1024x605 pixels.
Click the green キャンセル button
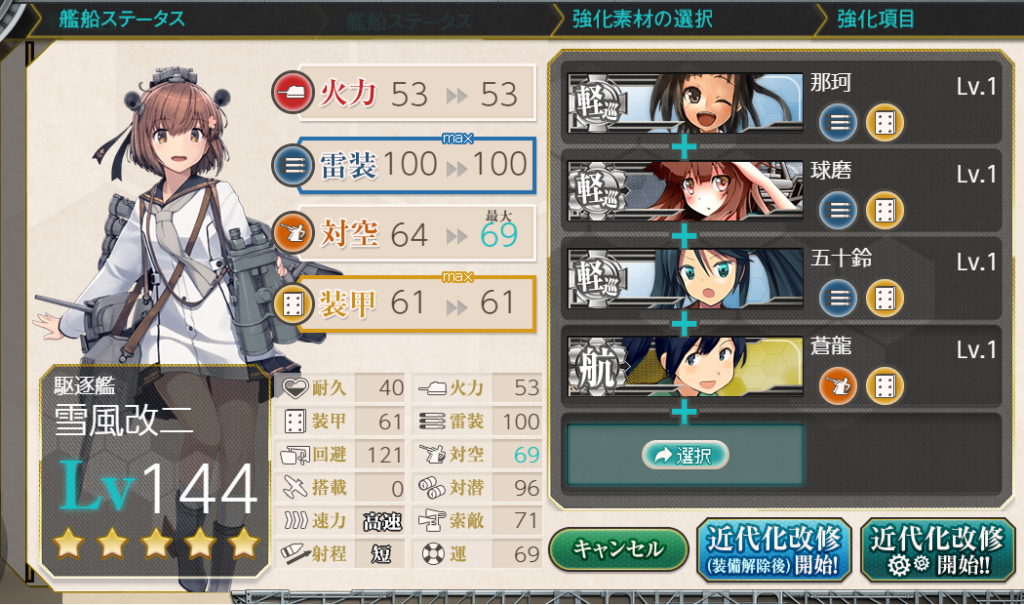coord(618,549)
